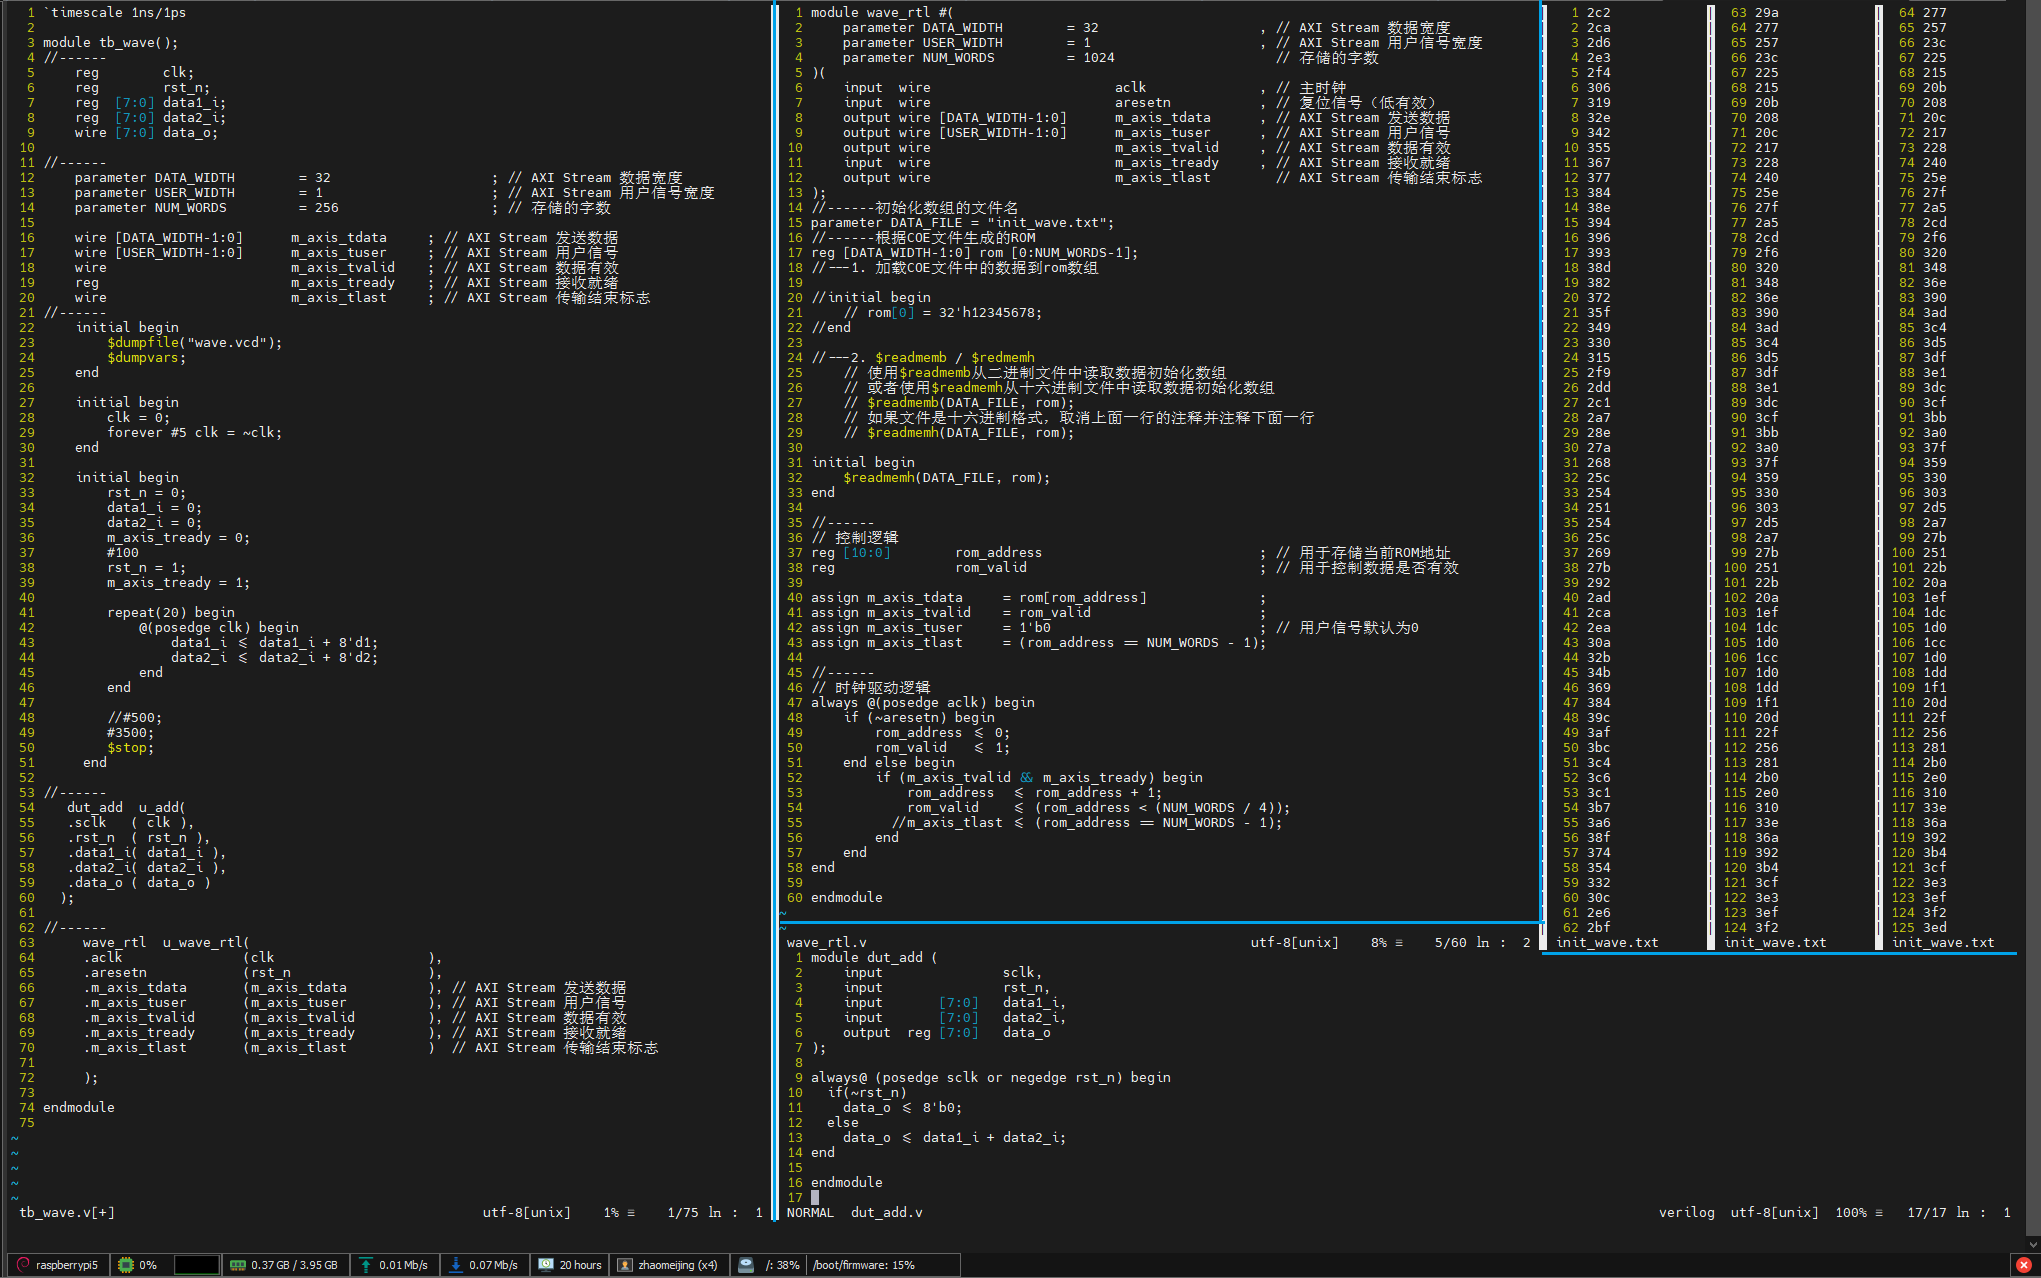2041x1278 pixels.
Task: Click 'wave_rtl u_wave_rtl(' instantiation line
Action: [166, 942]
